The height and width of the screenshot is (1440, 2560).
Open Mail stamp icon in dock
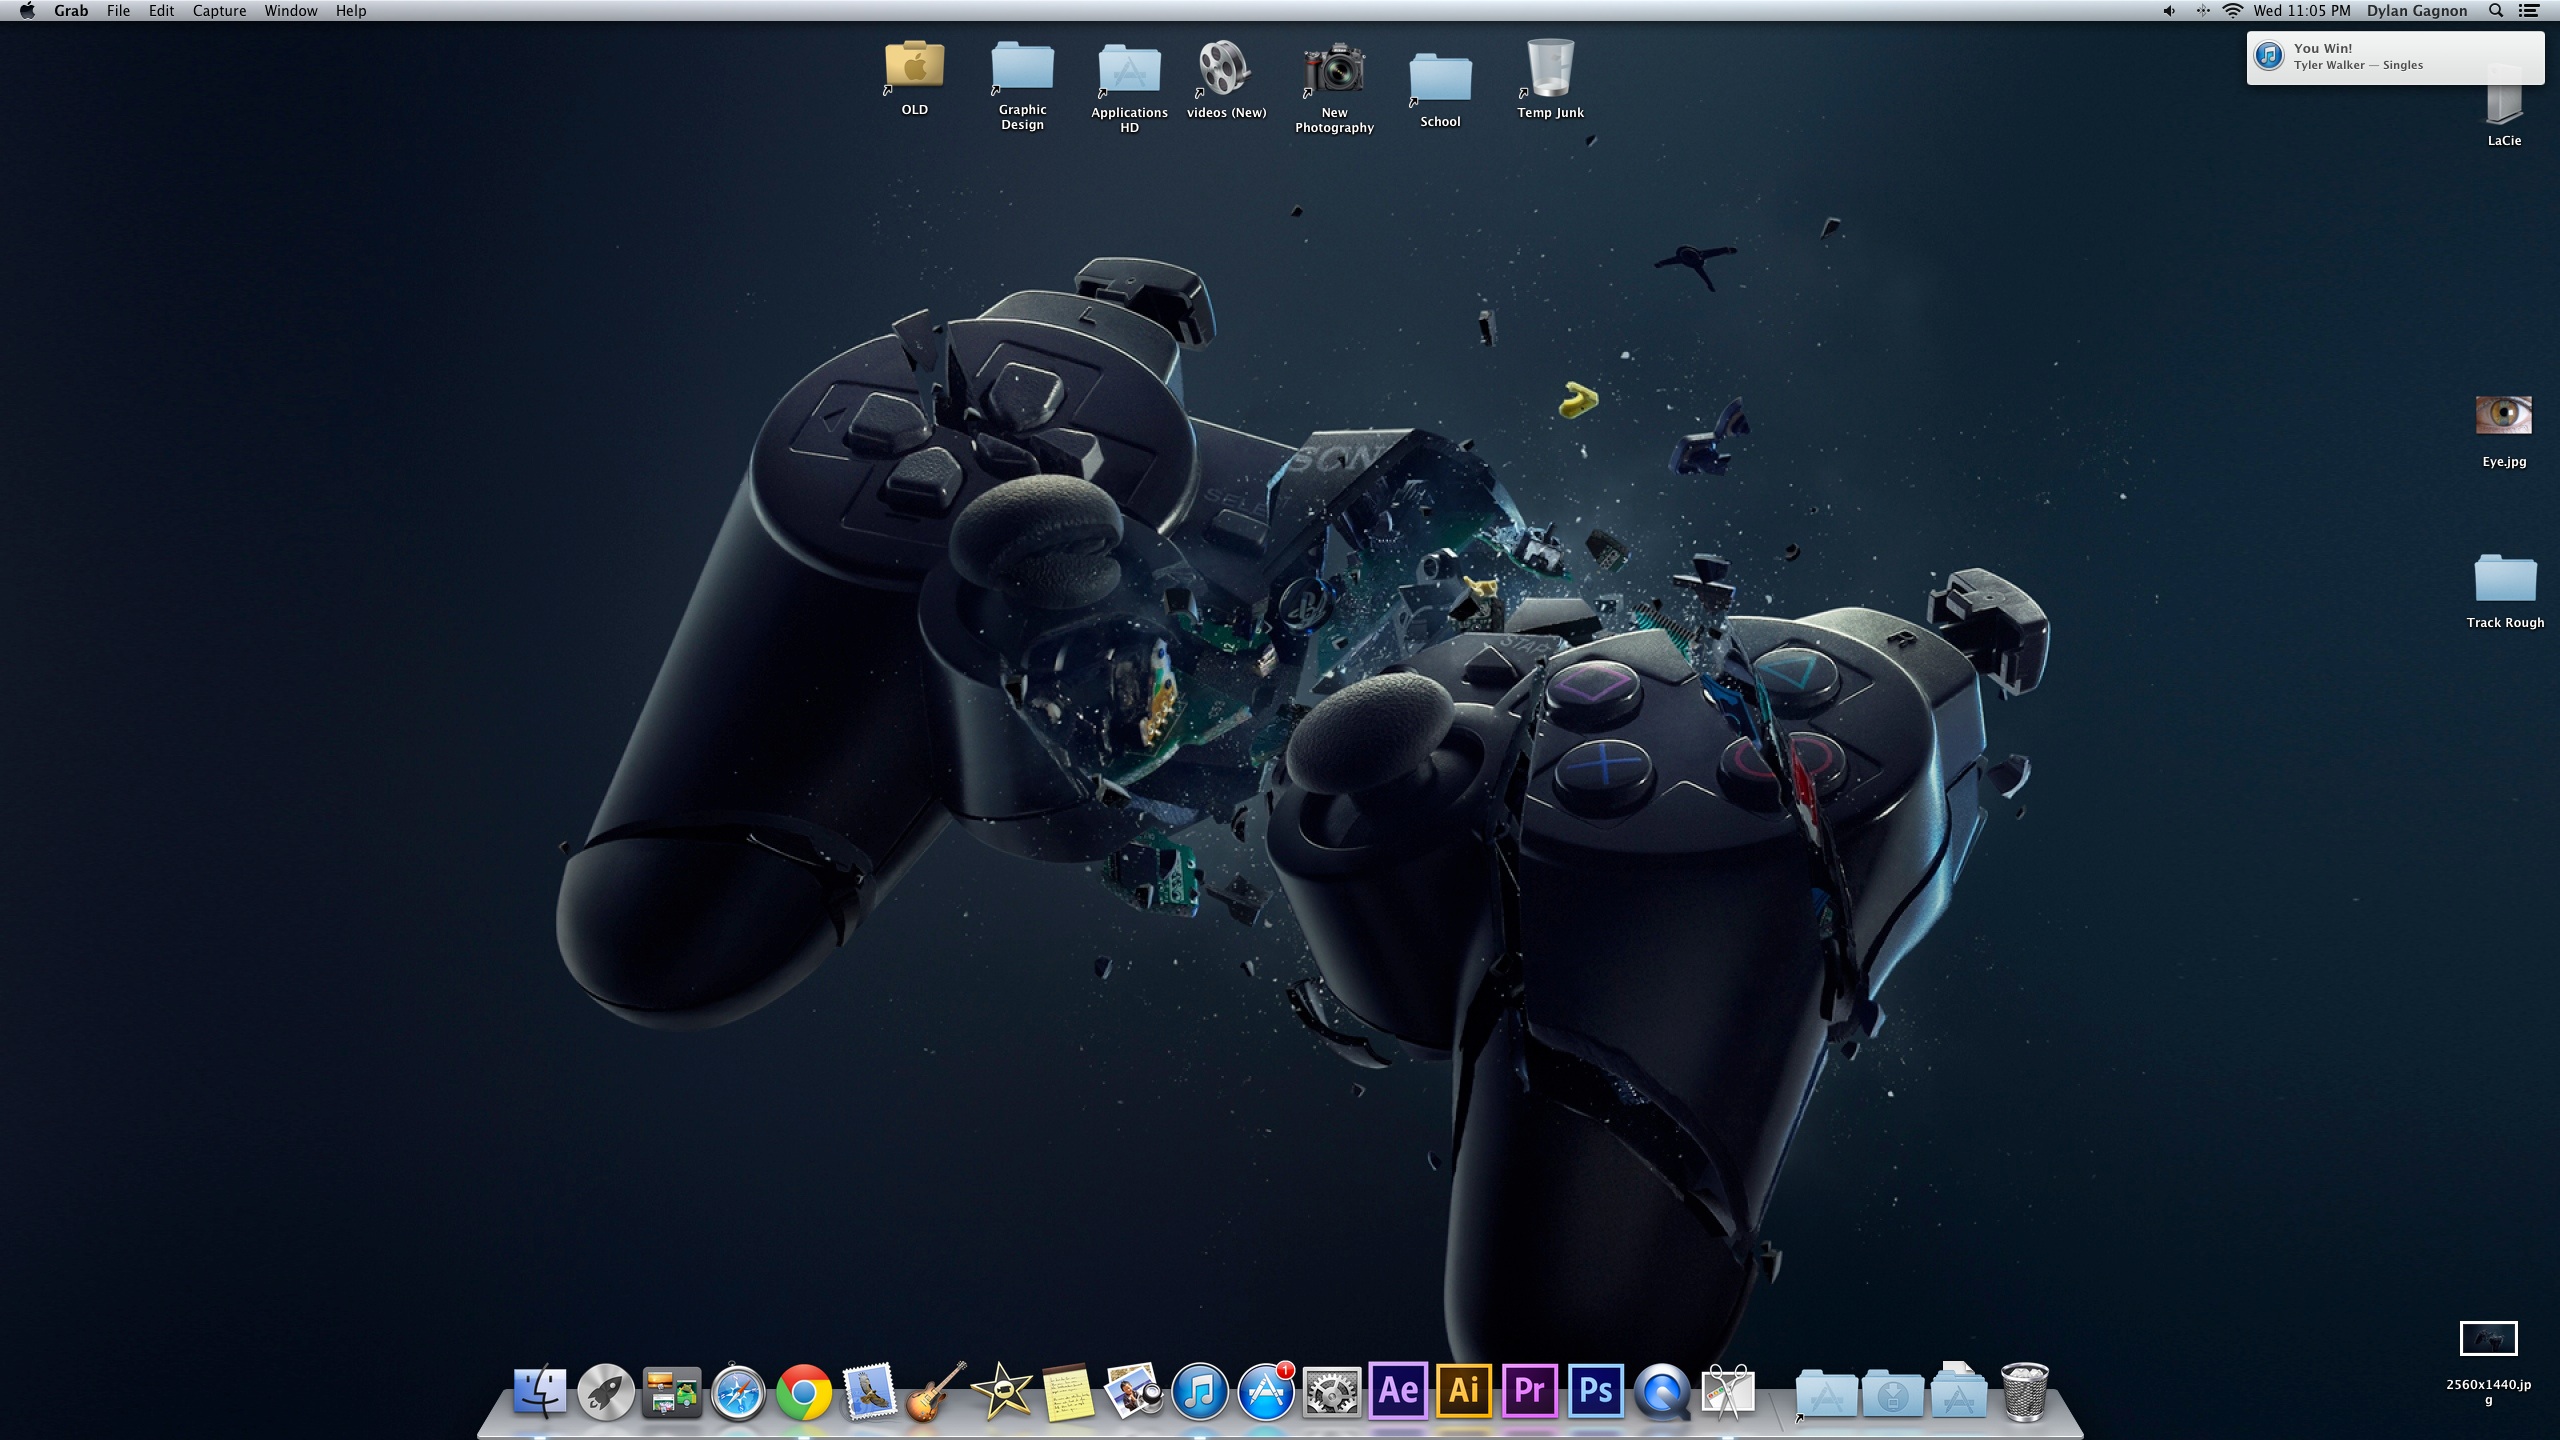click(870, 1391)
